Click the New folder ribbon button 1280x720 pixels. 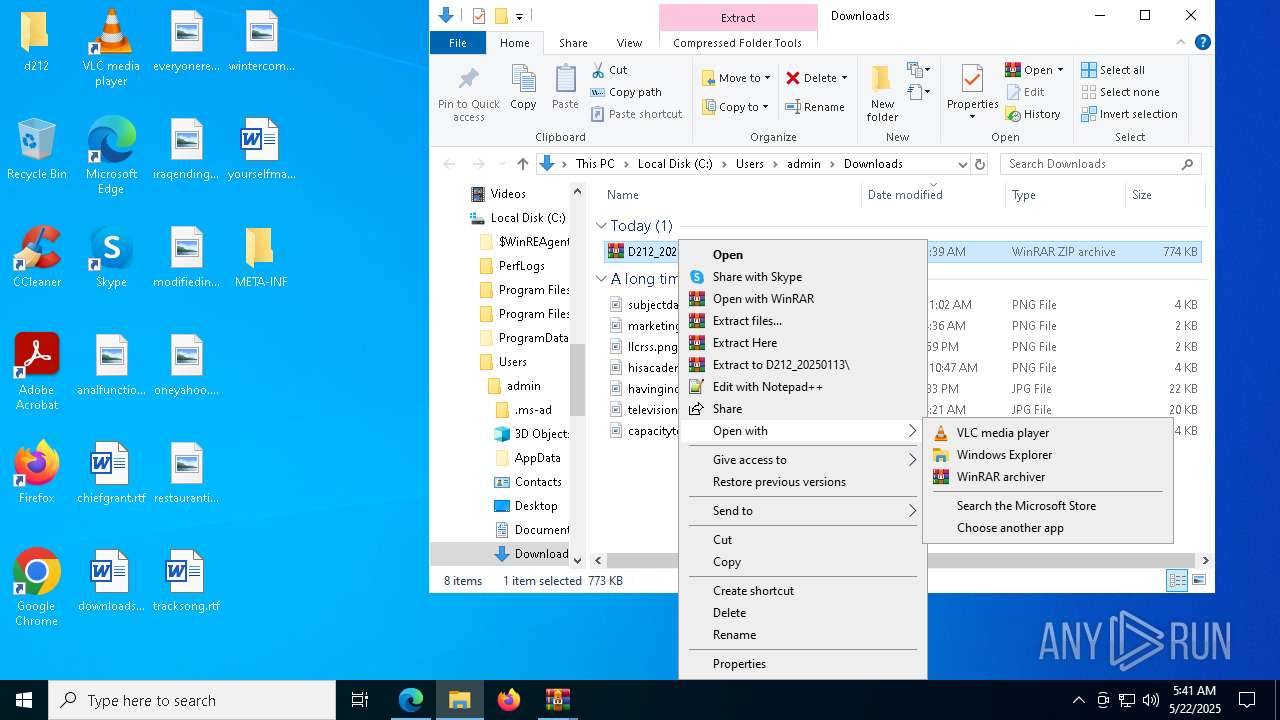882,95
